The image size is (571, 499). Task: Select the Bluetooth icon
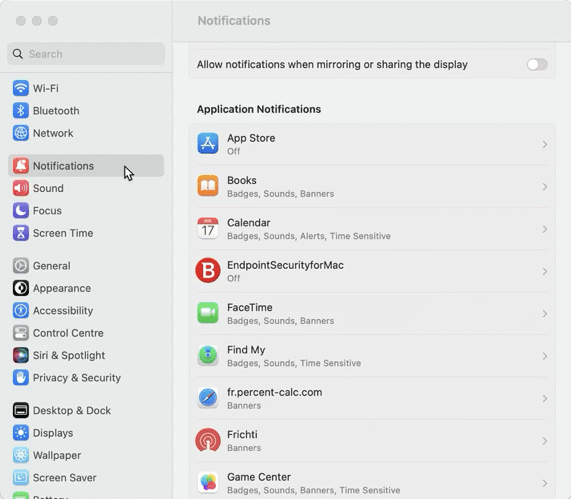pos(21,111)
